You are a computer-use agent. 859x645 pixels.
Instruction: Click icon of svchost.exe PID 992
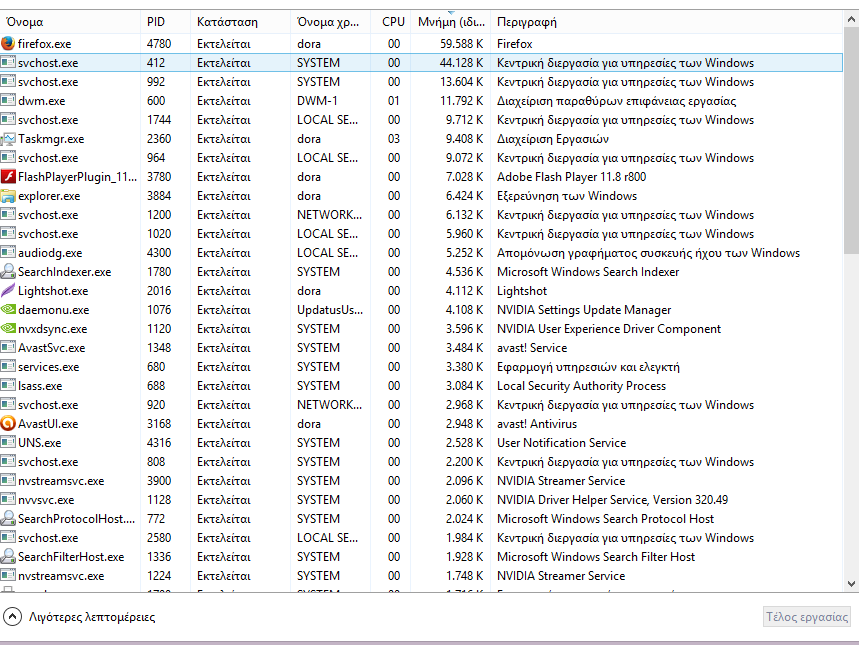tap(8, 82)
